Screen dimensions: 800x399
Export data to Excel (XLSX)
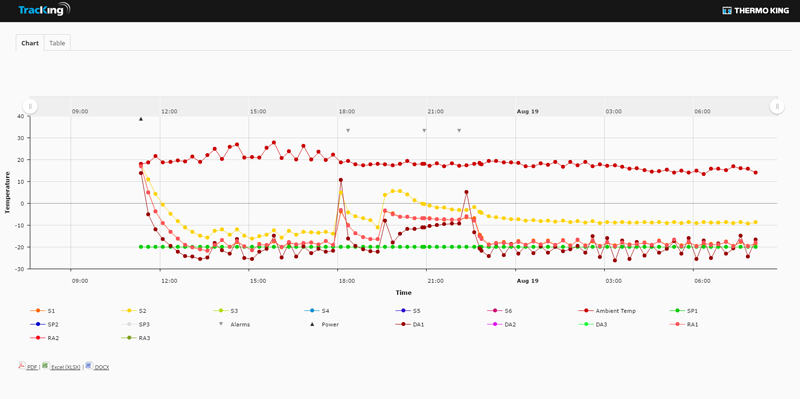pos(66,367)
